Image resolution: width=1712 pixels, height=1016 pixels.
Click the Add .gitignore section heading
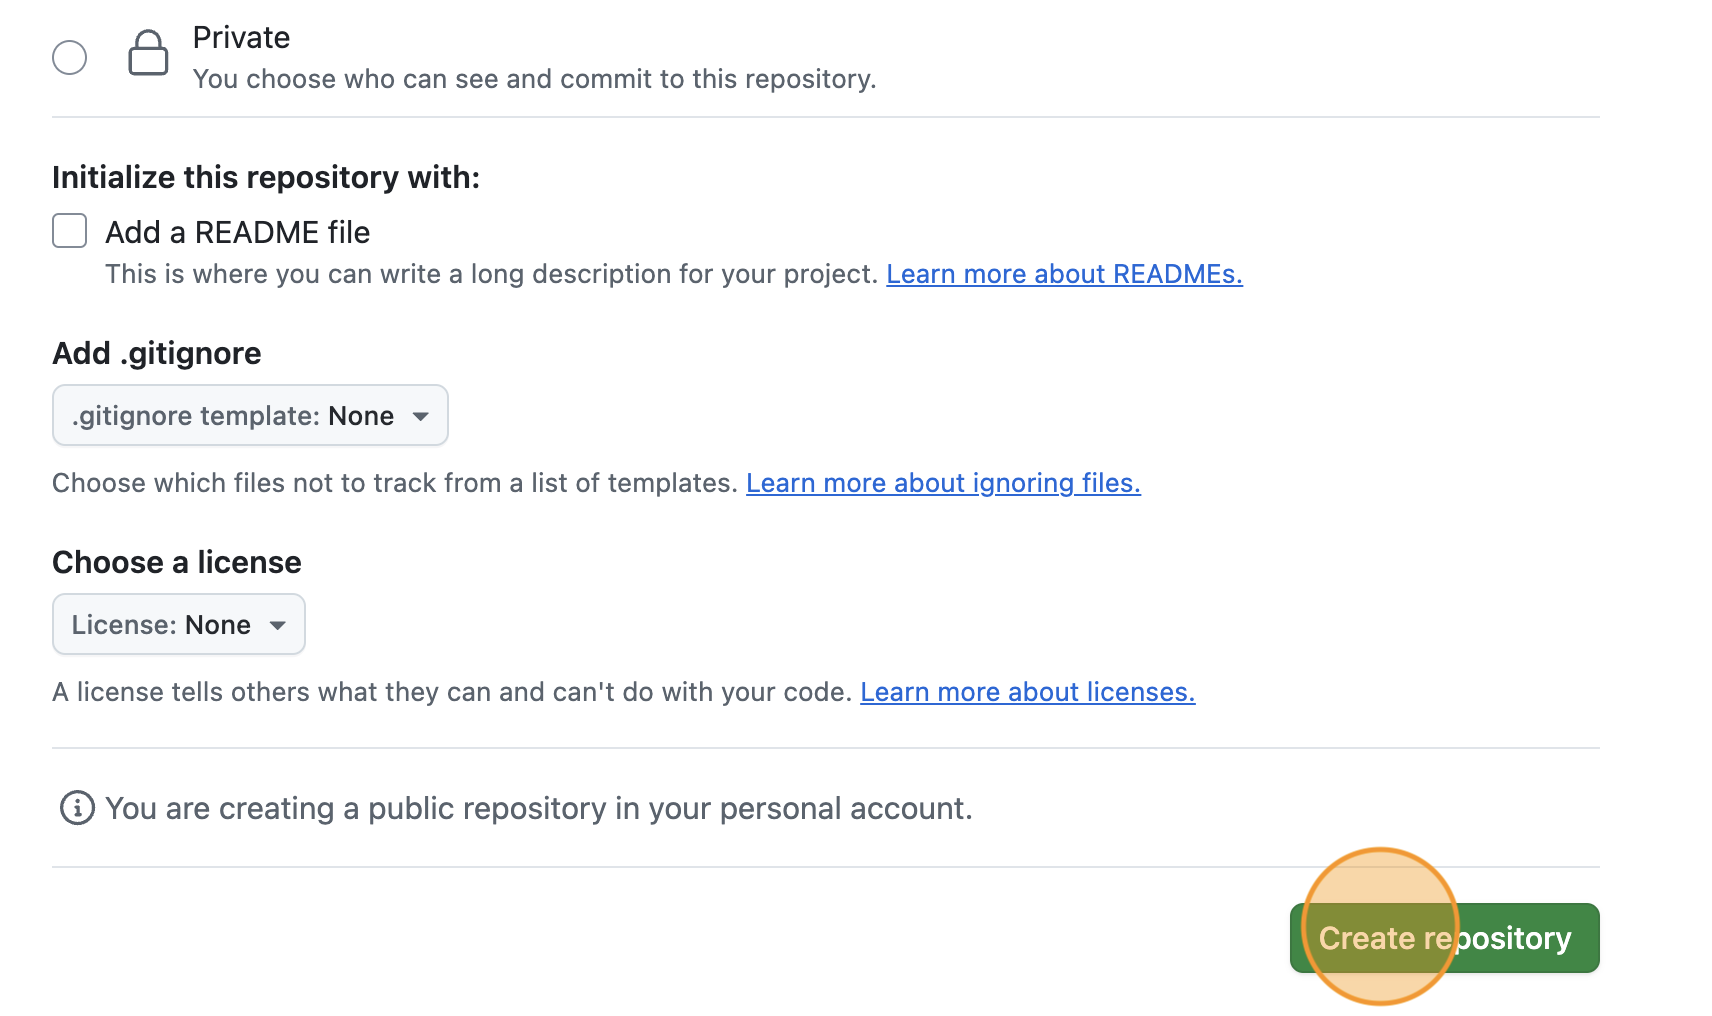[x=156, y=353]
